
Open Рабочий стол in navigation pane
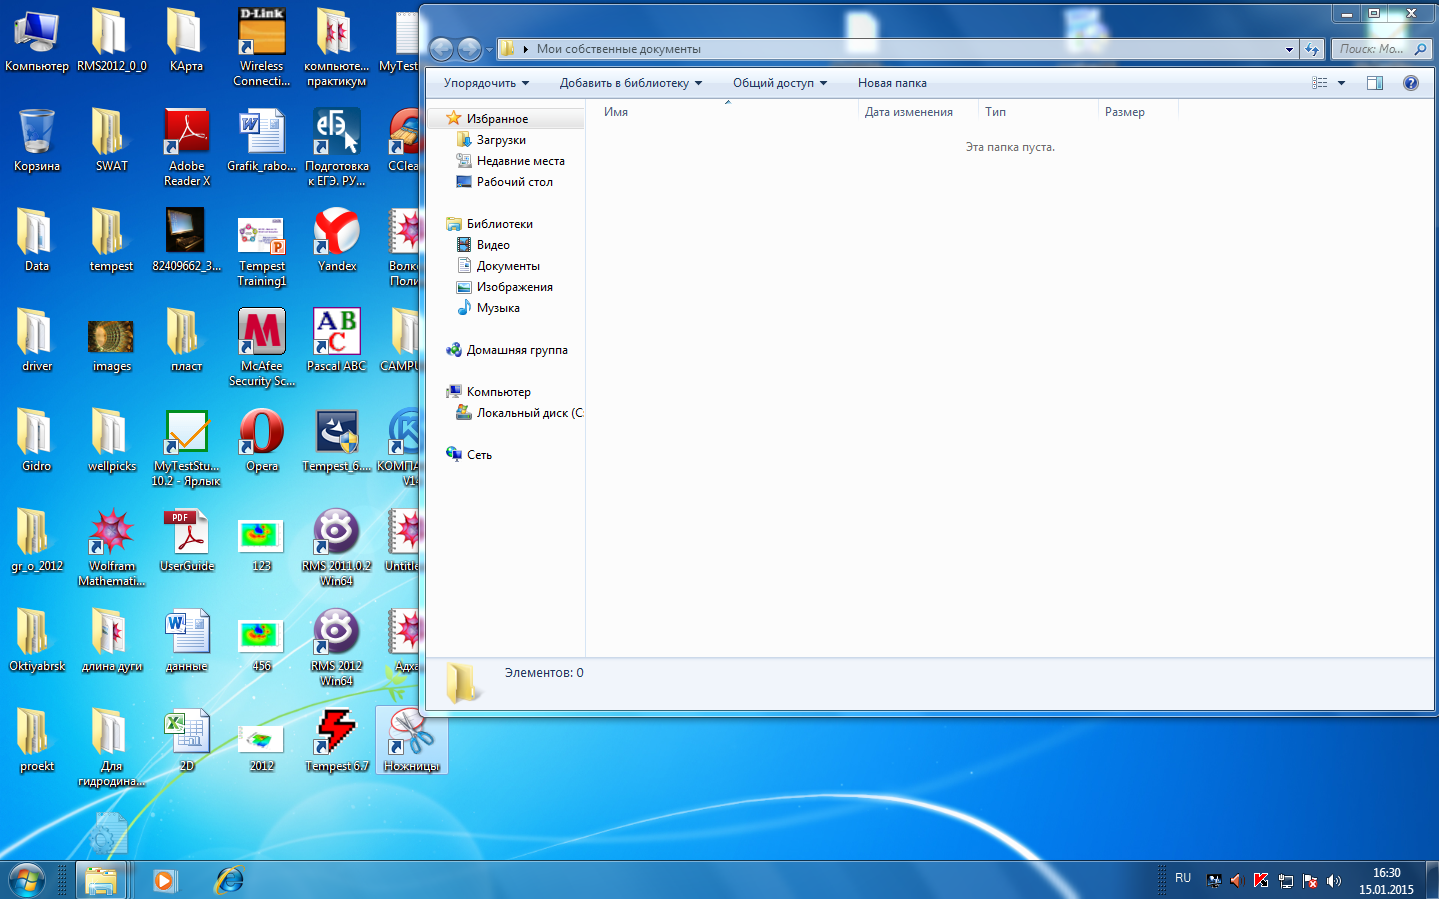(x=514, y=182)
